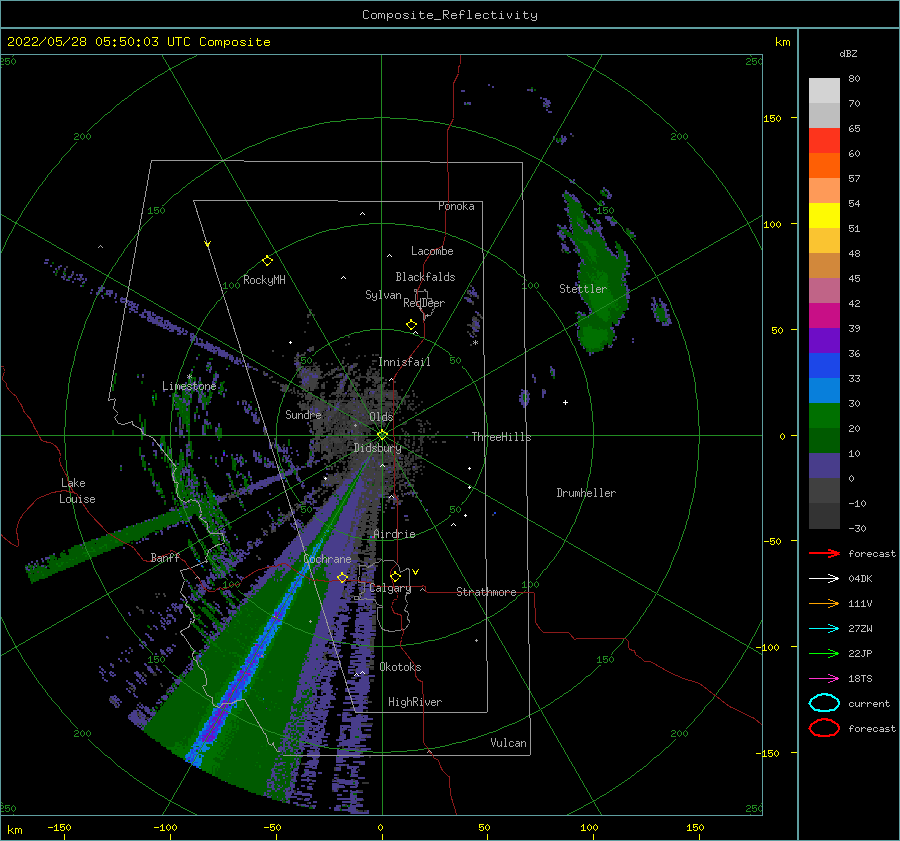Click the 'dBZ' scale heading
900x841 pixels.
848,53
